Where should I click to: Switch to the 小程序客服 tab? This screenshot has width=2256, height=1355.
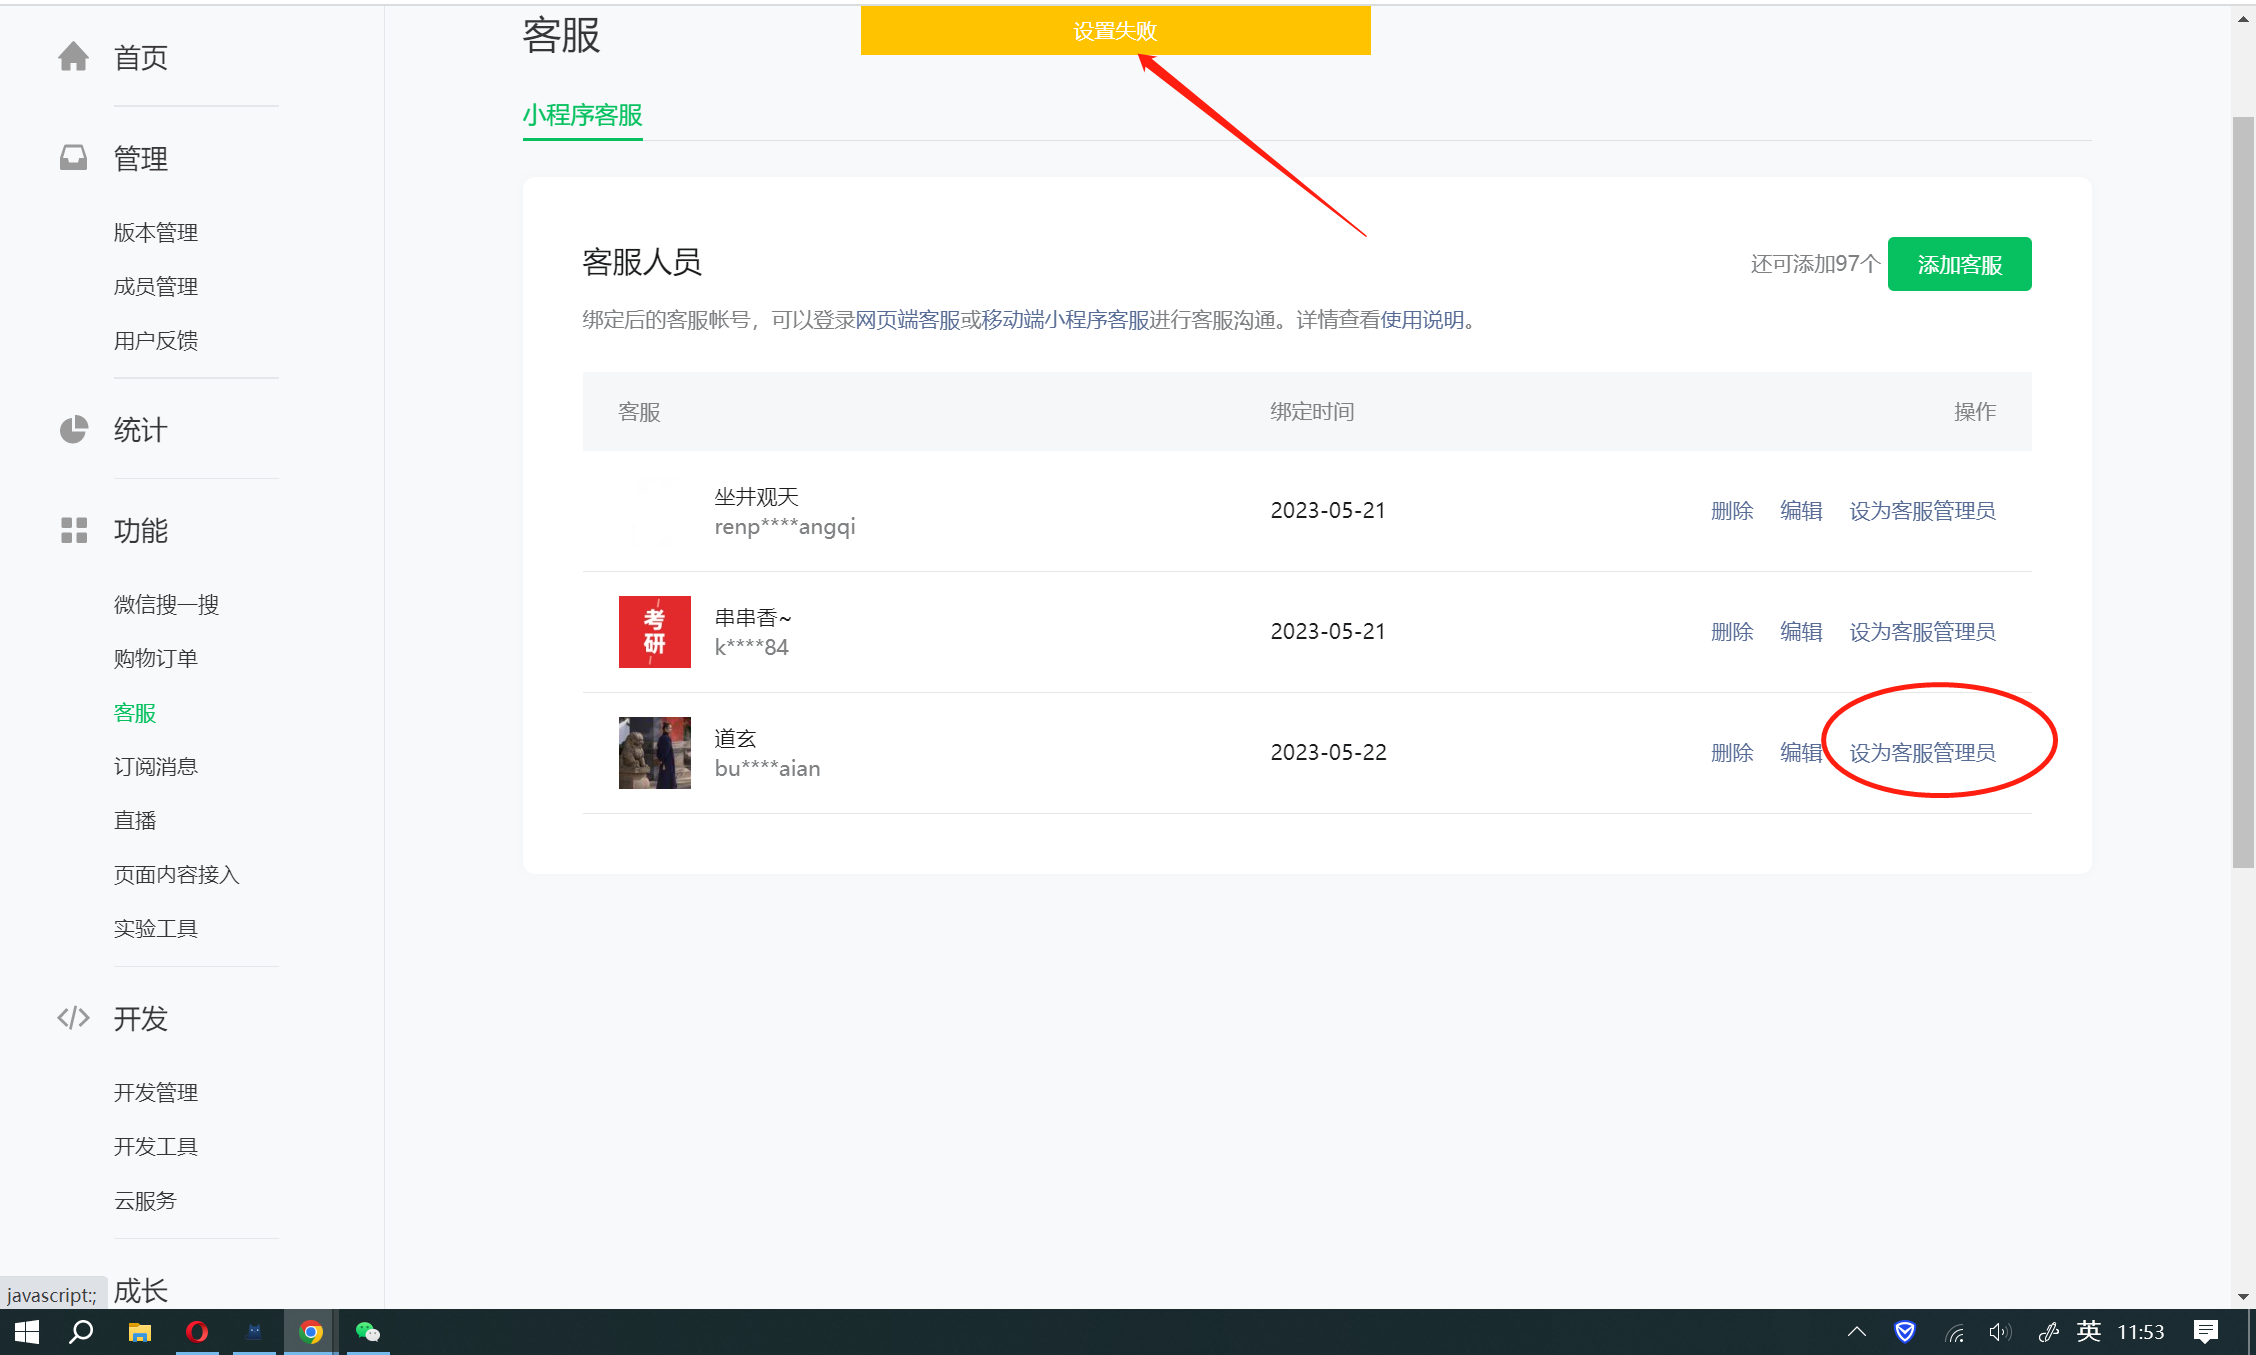582,115
